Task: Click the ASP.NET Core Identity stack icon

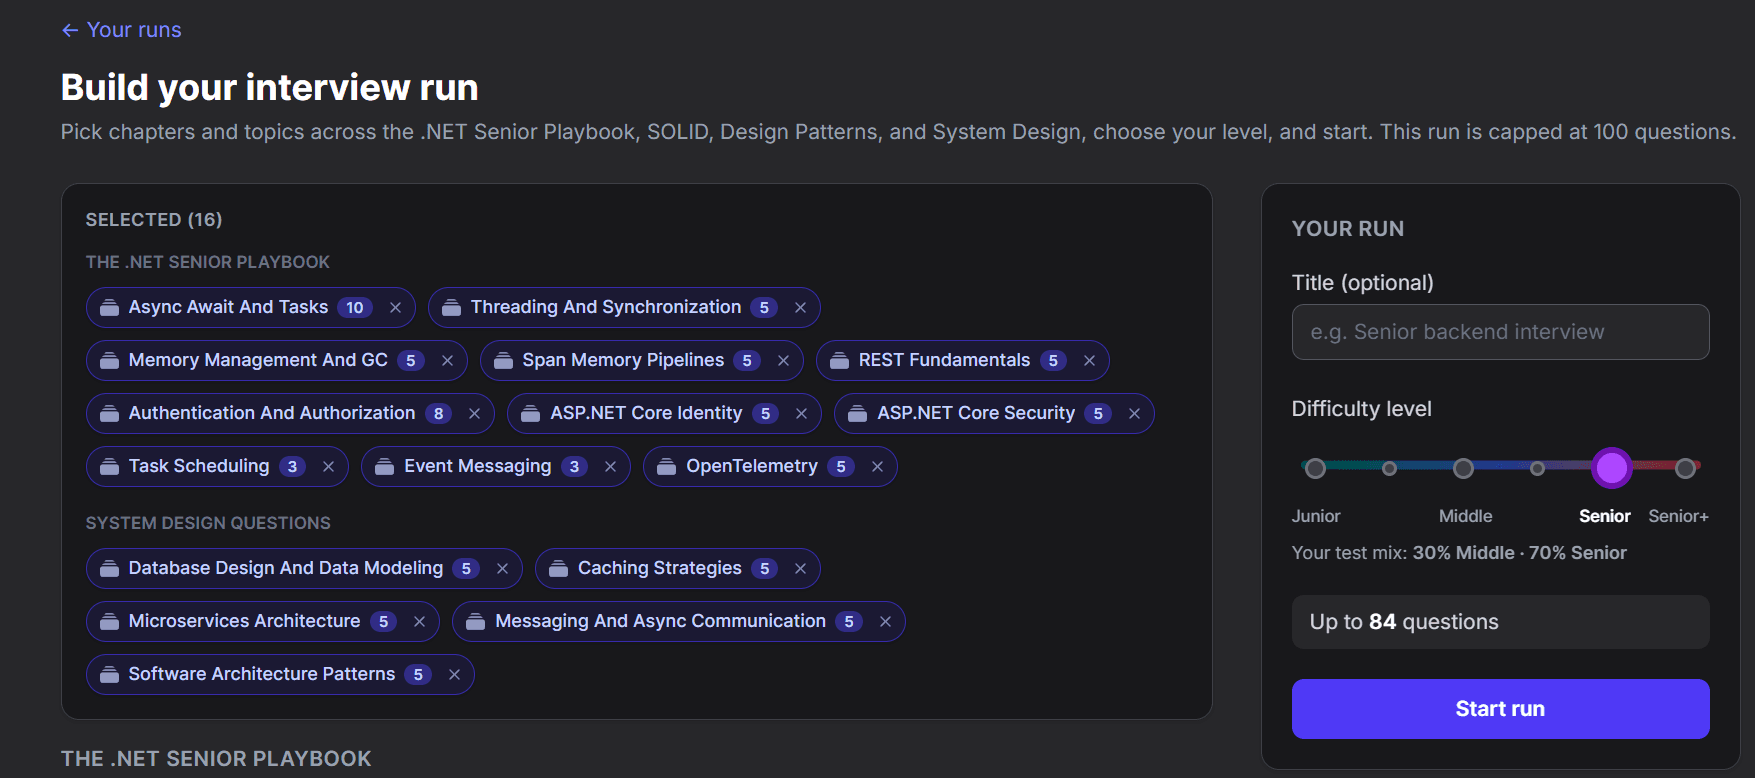Action: [531, 414]
